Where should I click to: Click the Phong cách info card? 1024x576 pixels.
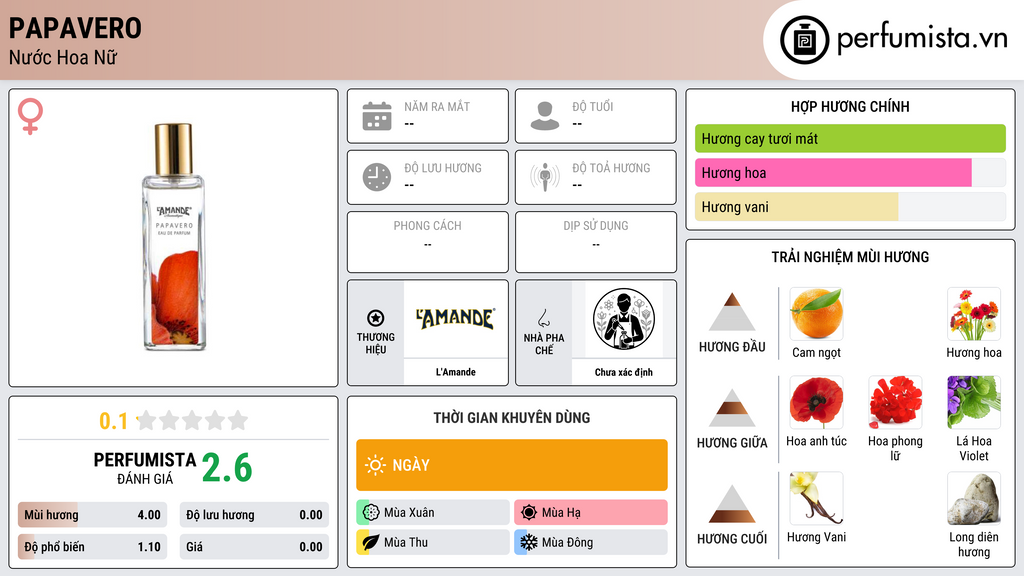428,242
